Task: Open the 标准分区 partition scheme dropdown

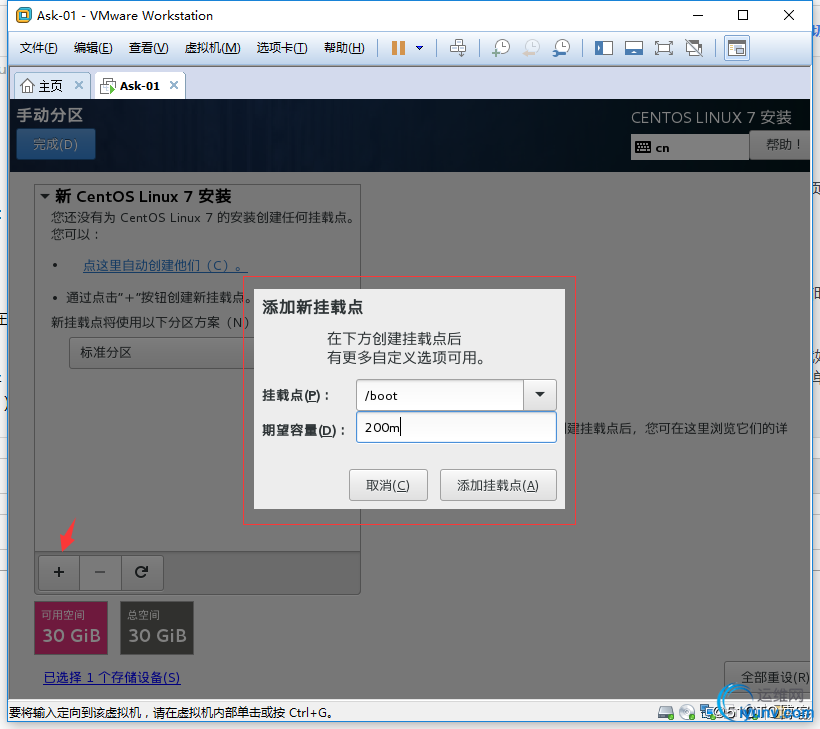Action: (x=162, y=352)
